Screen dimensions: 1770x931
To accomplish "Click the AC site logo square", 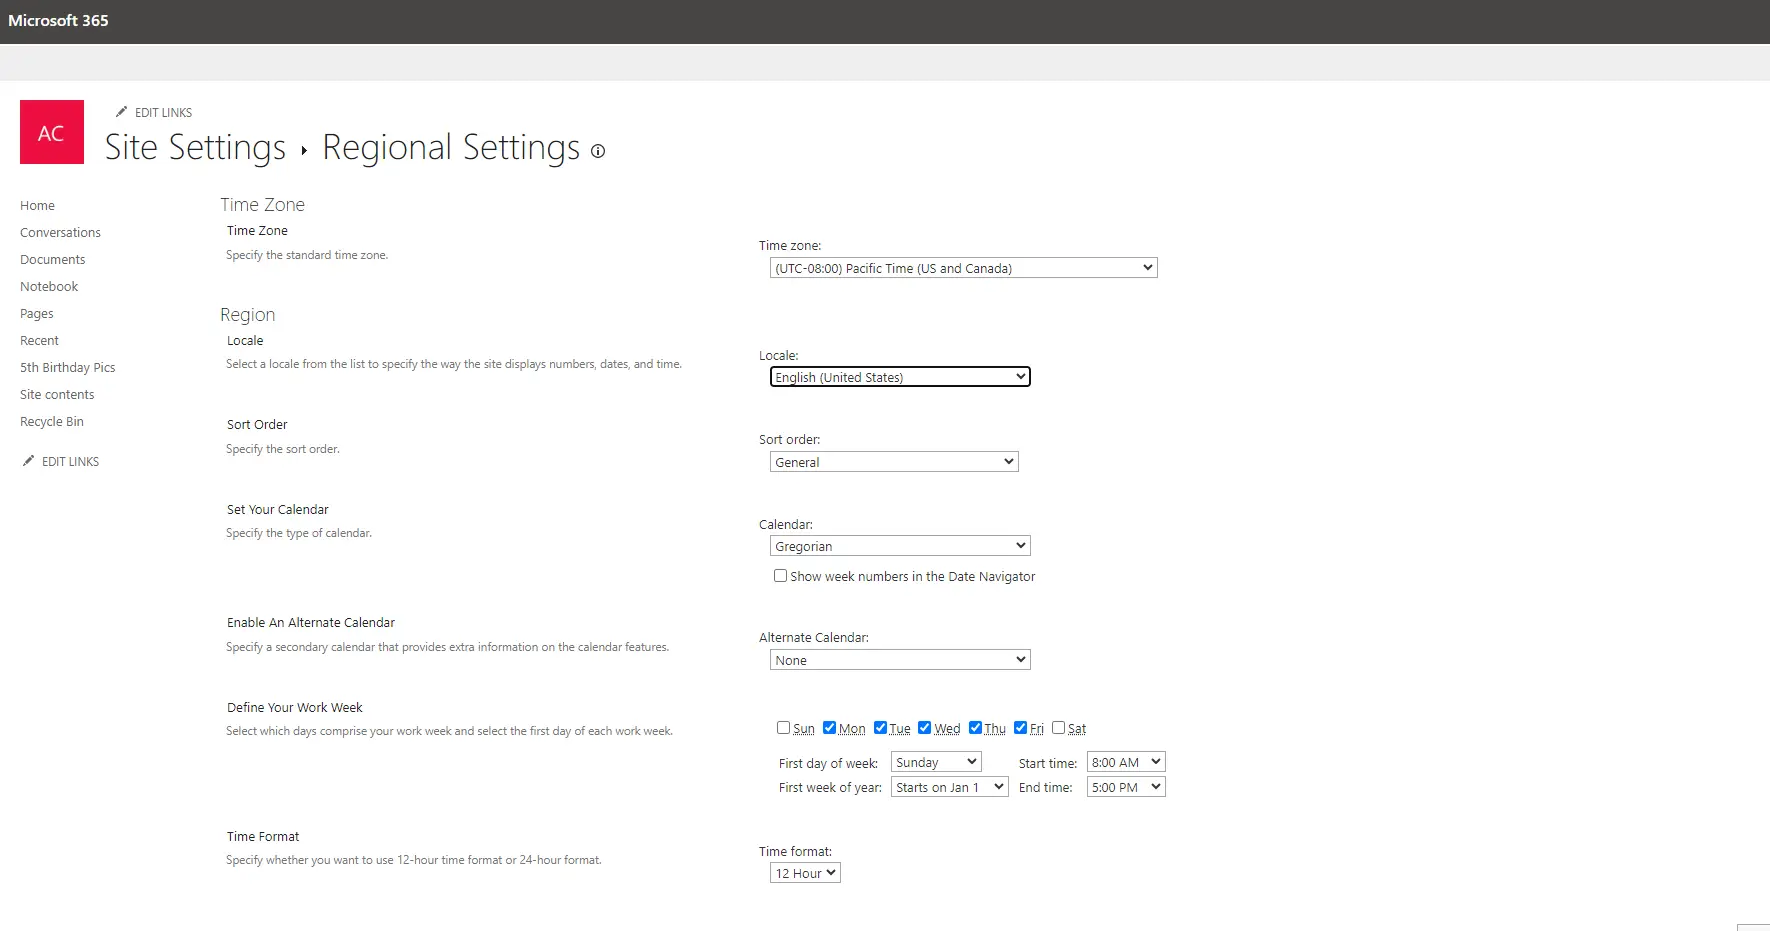I will (51, 131).
